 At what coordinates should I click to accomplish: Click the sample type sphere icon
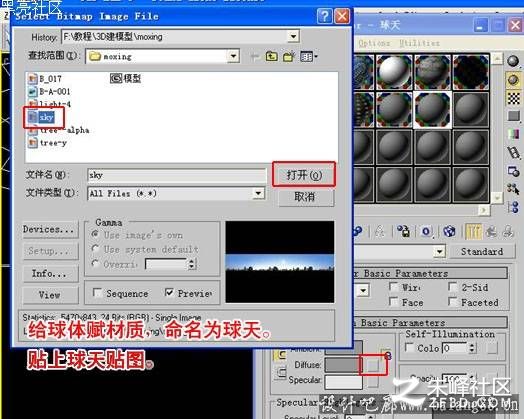[x=513, y=61]
